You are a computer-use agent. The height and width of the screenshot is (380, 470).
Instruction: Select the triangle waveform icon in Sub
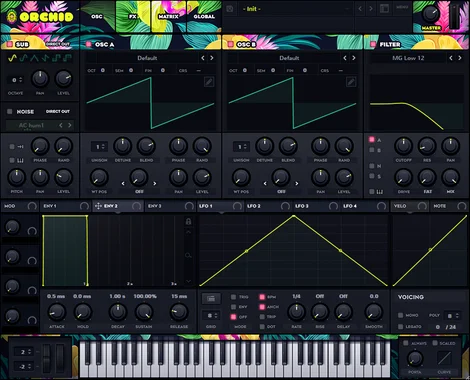click(x=34, y=59)
